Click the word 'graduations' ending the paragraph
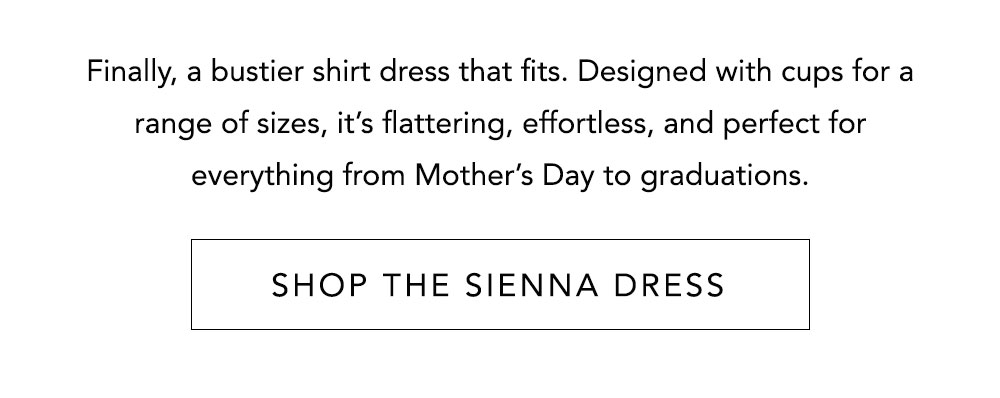 coord(724,176)
